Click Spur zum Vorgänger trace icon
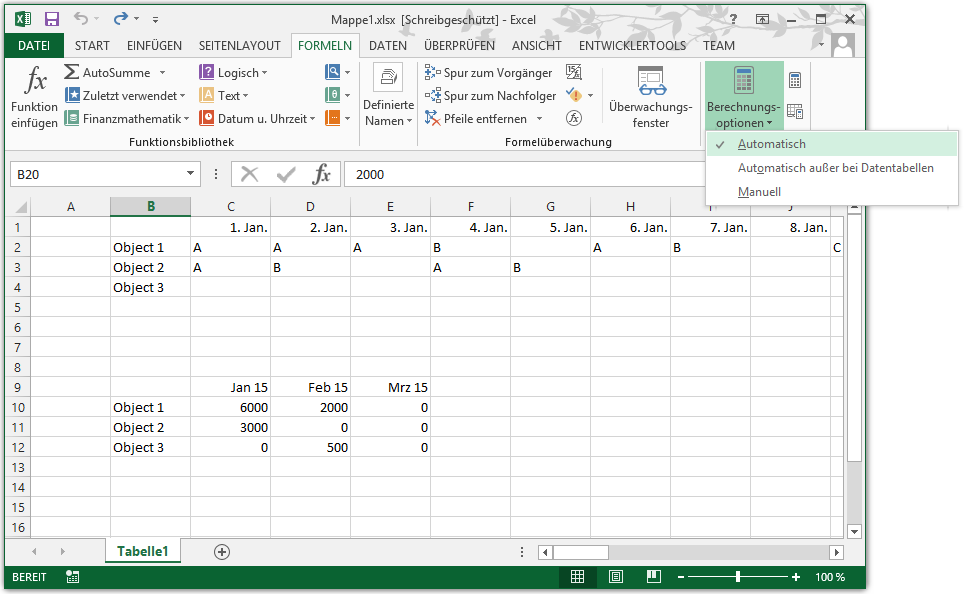Screen dimensions: 966x594 pos(432,73)
